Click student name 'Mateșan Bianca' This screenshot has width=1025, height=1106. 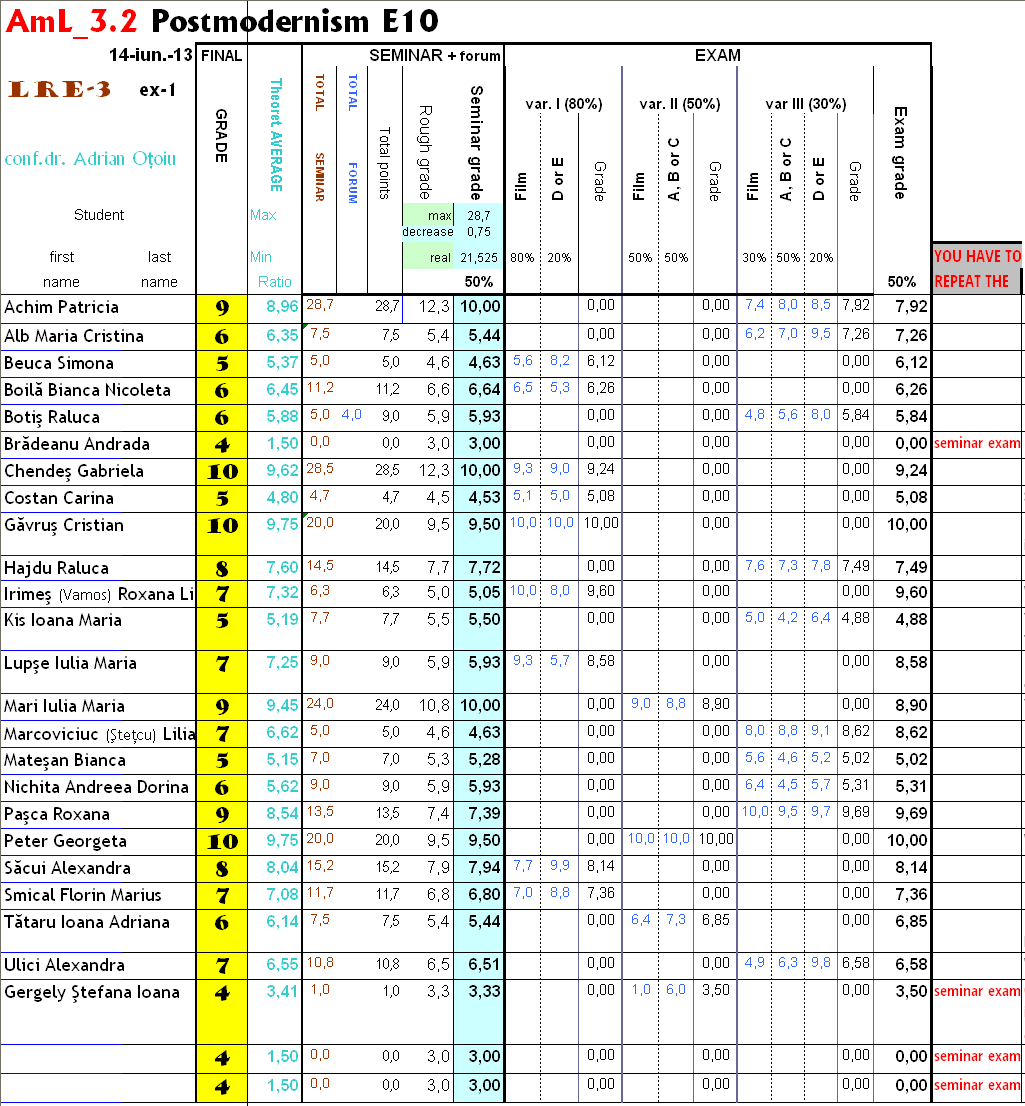click(x=64, y=760)
